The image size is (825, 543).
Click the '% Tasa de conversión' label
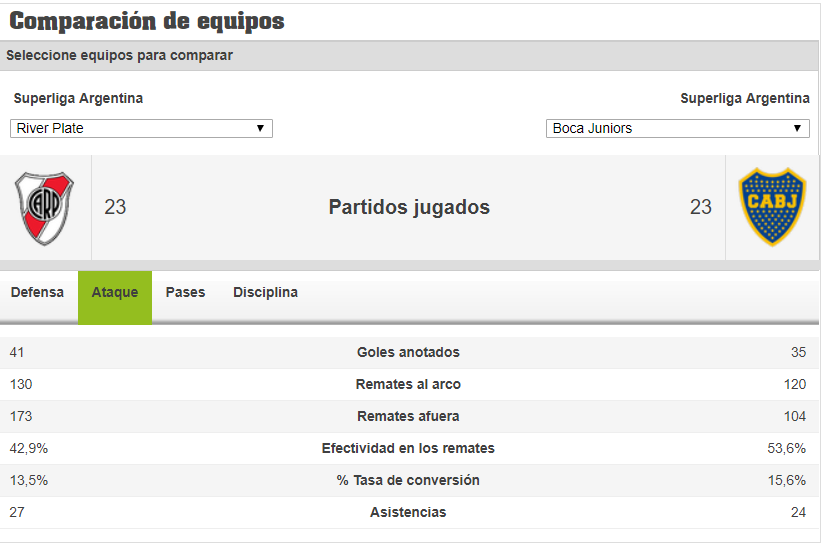(408, 480)
